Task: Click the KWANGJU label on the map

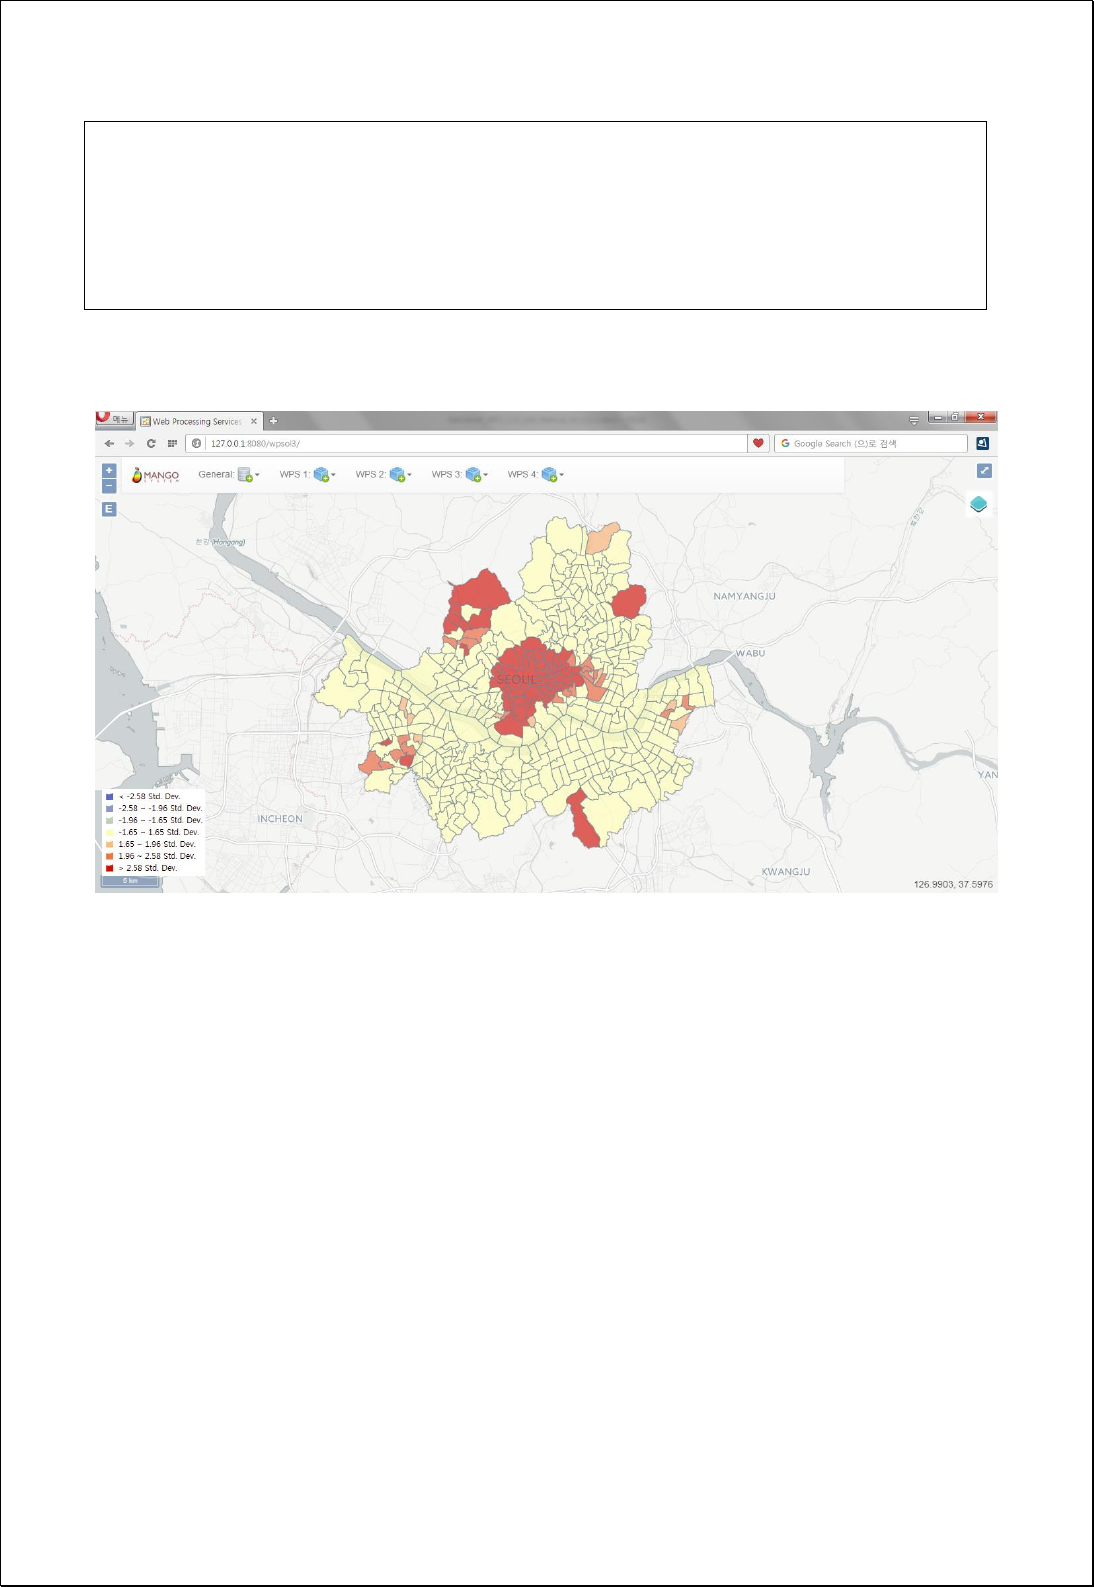Action: point(786,872)
